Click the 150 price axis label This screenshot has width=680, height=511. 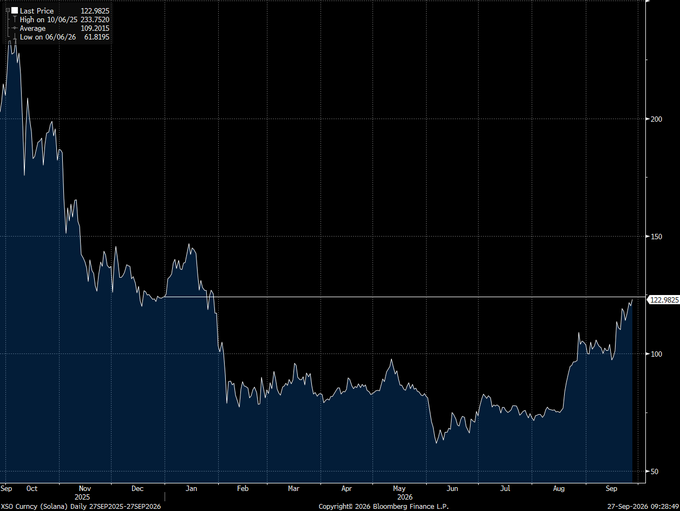click(657, 236)
